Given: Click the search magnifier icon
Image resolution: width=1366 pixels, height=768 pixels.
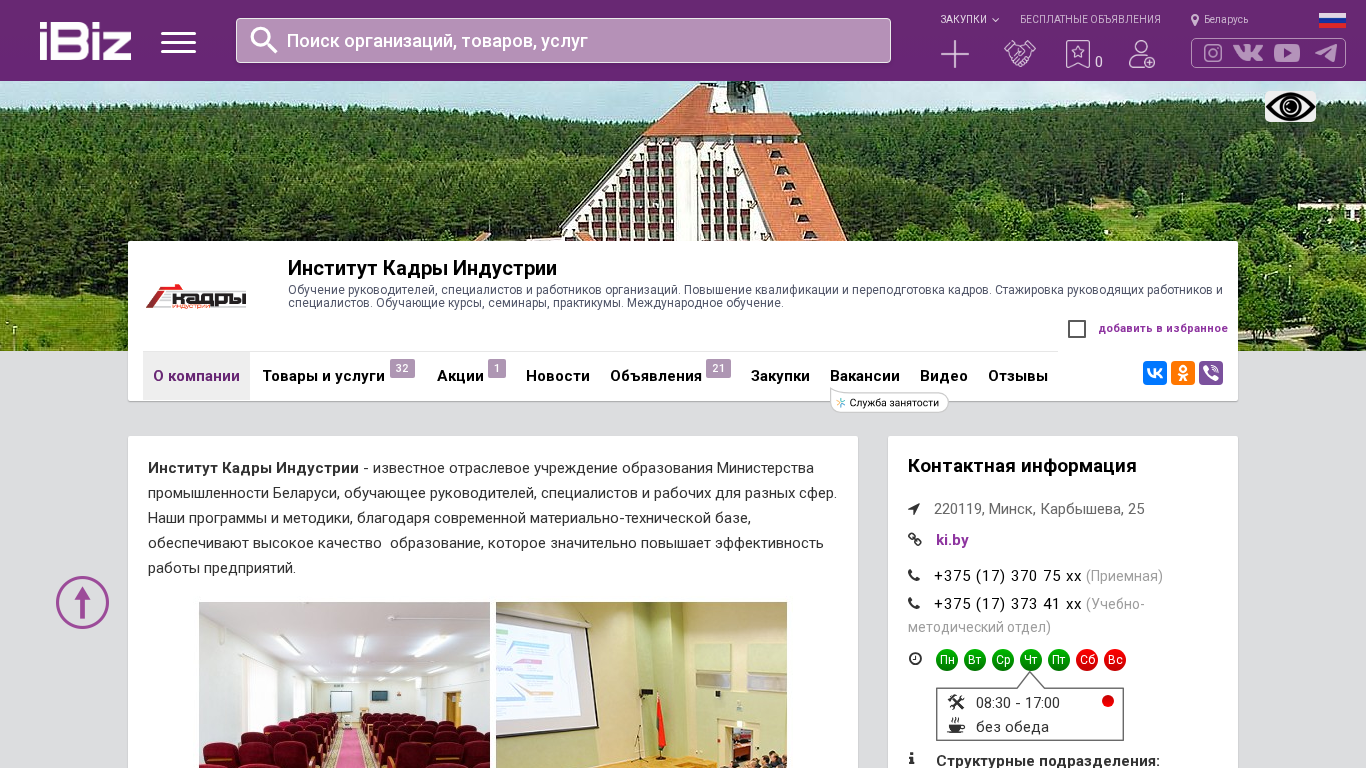Looking at the screenshot, I should tap(264, 40).
